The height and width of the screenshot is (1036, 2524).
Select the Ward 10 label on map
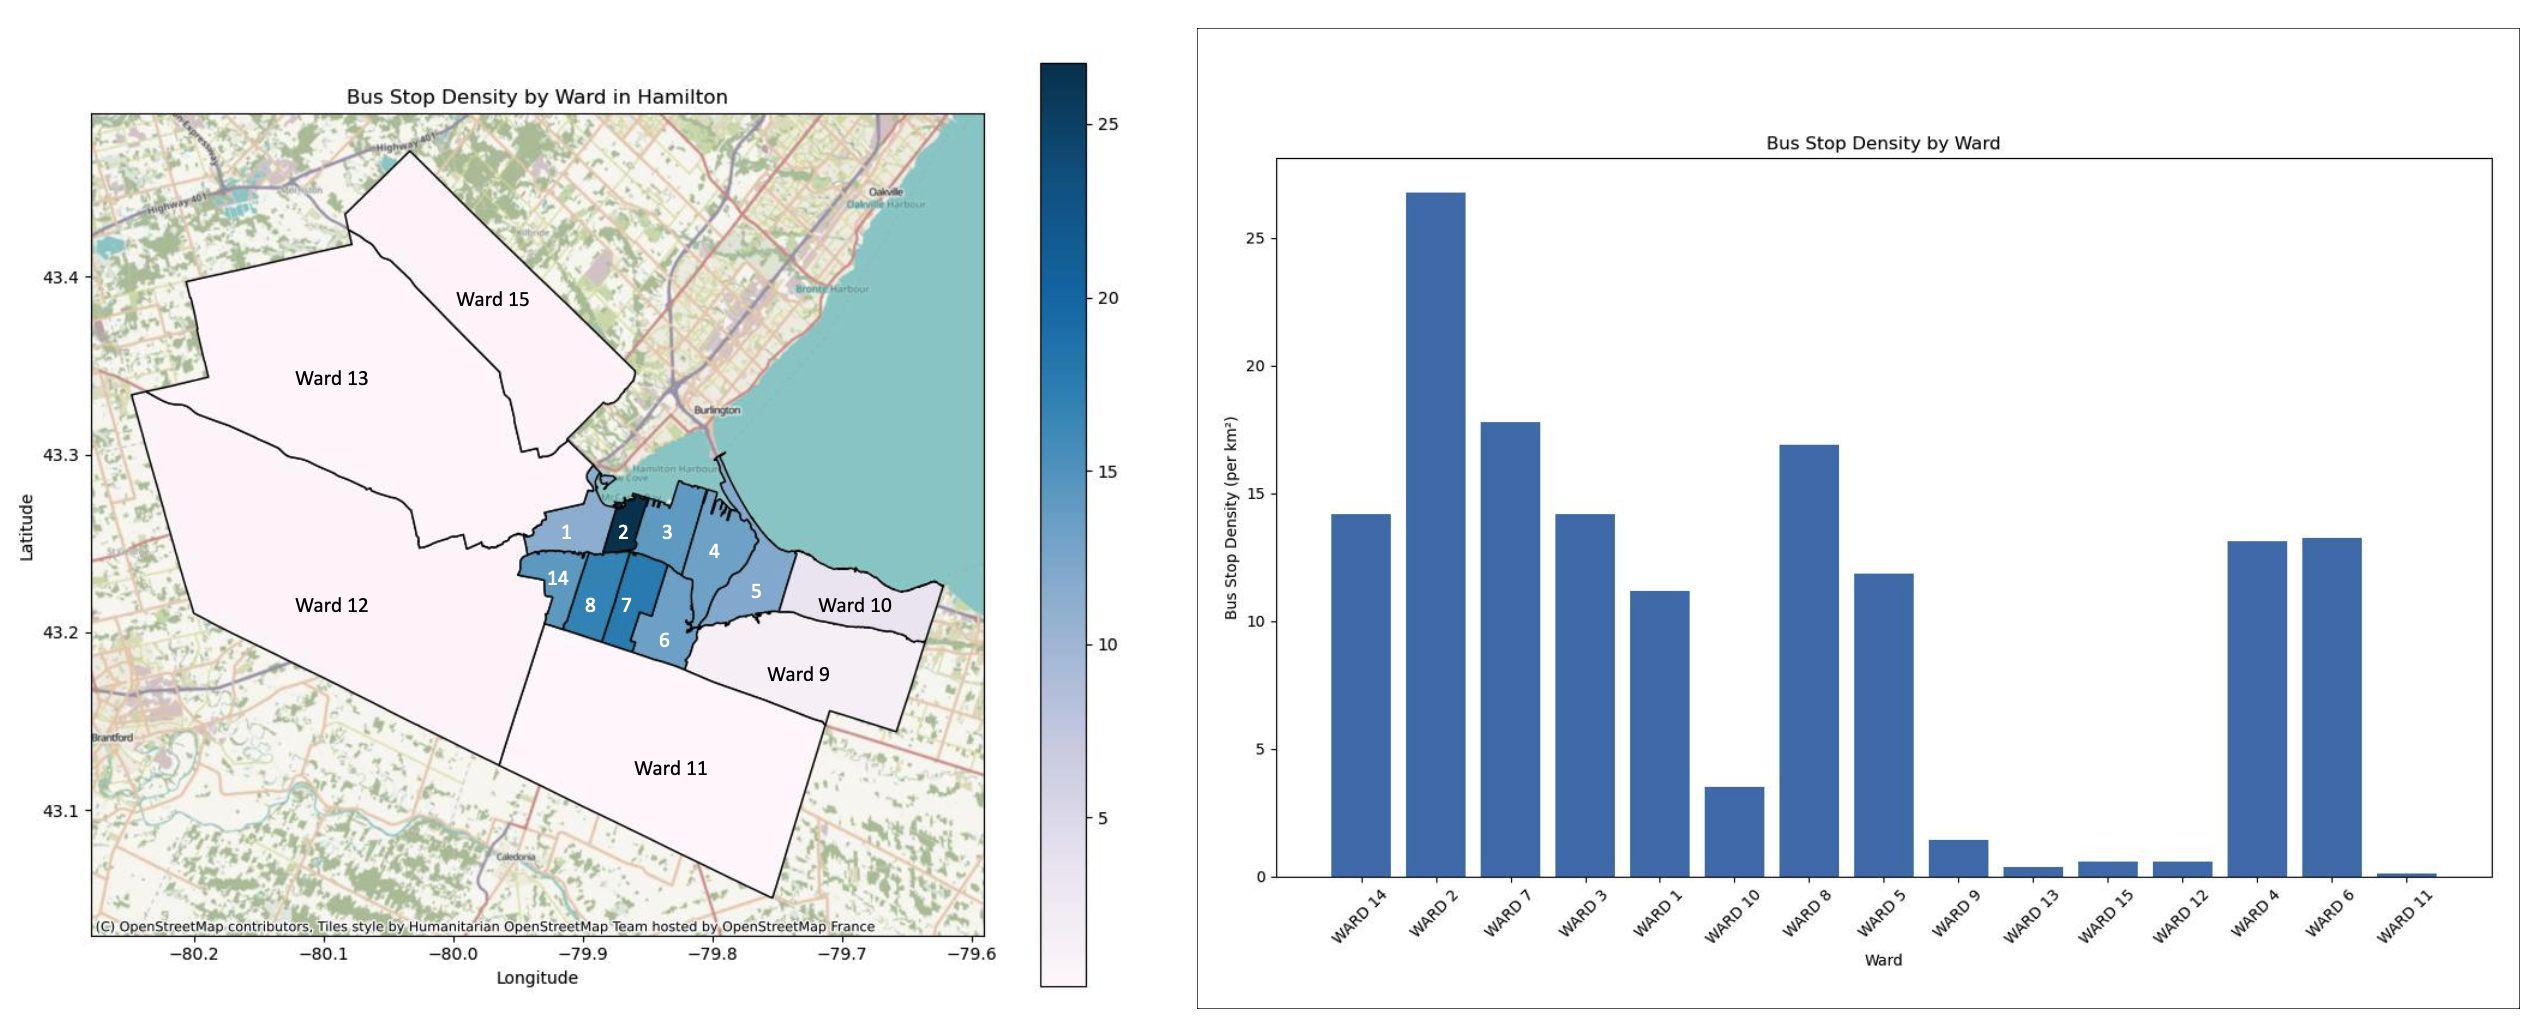(x=854, y=605)
